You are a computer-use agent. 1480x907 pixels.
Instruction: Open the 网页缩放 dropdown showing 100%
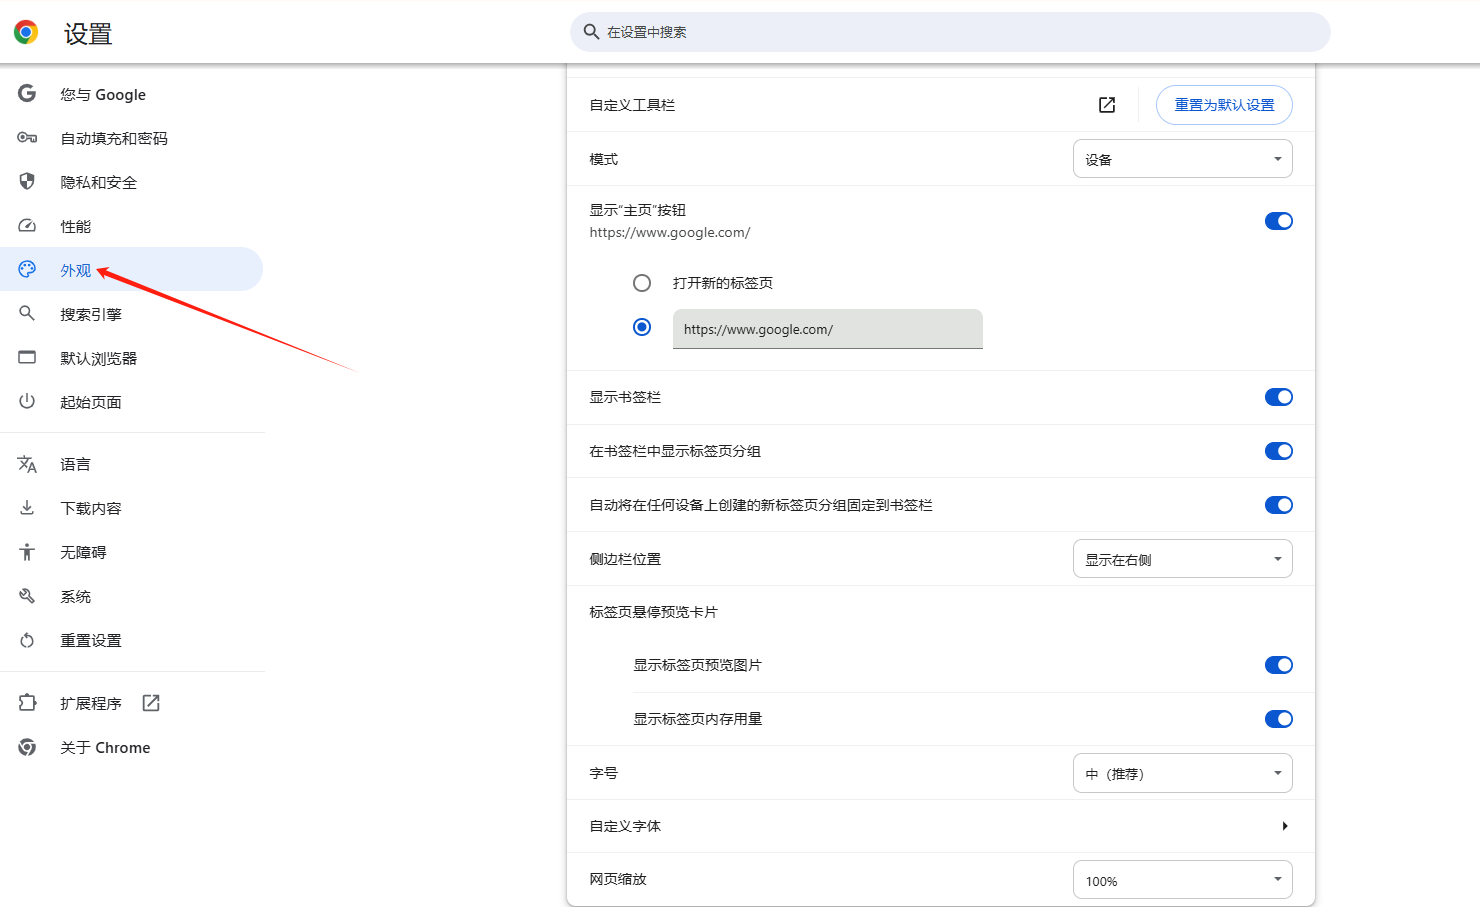(1183, 880)
